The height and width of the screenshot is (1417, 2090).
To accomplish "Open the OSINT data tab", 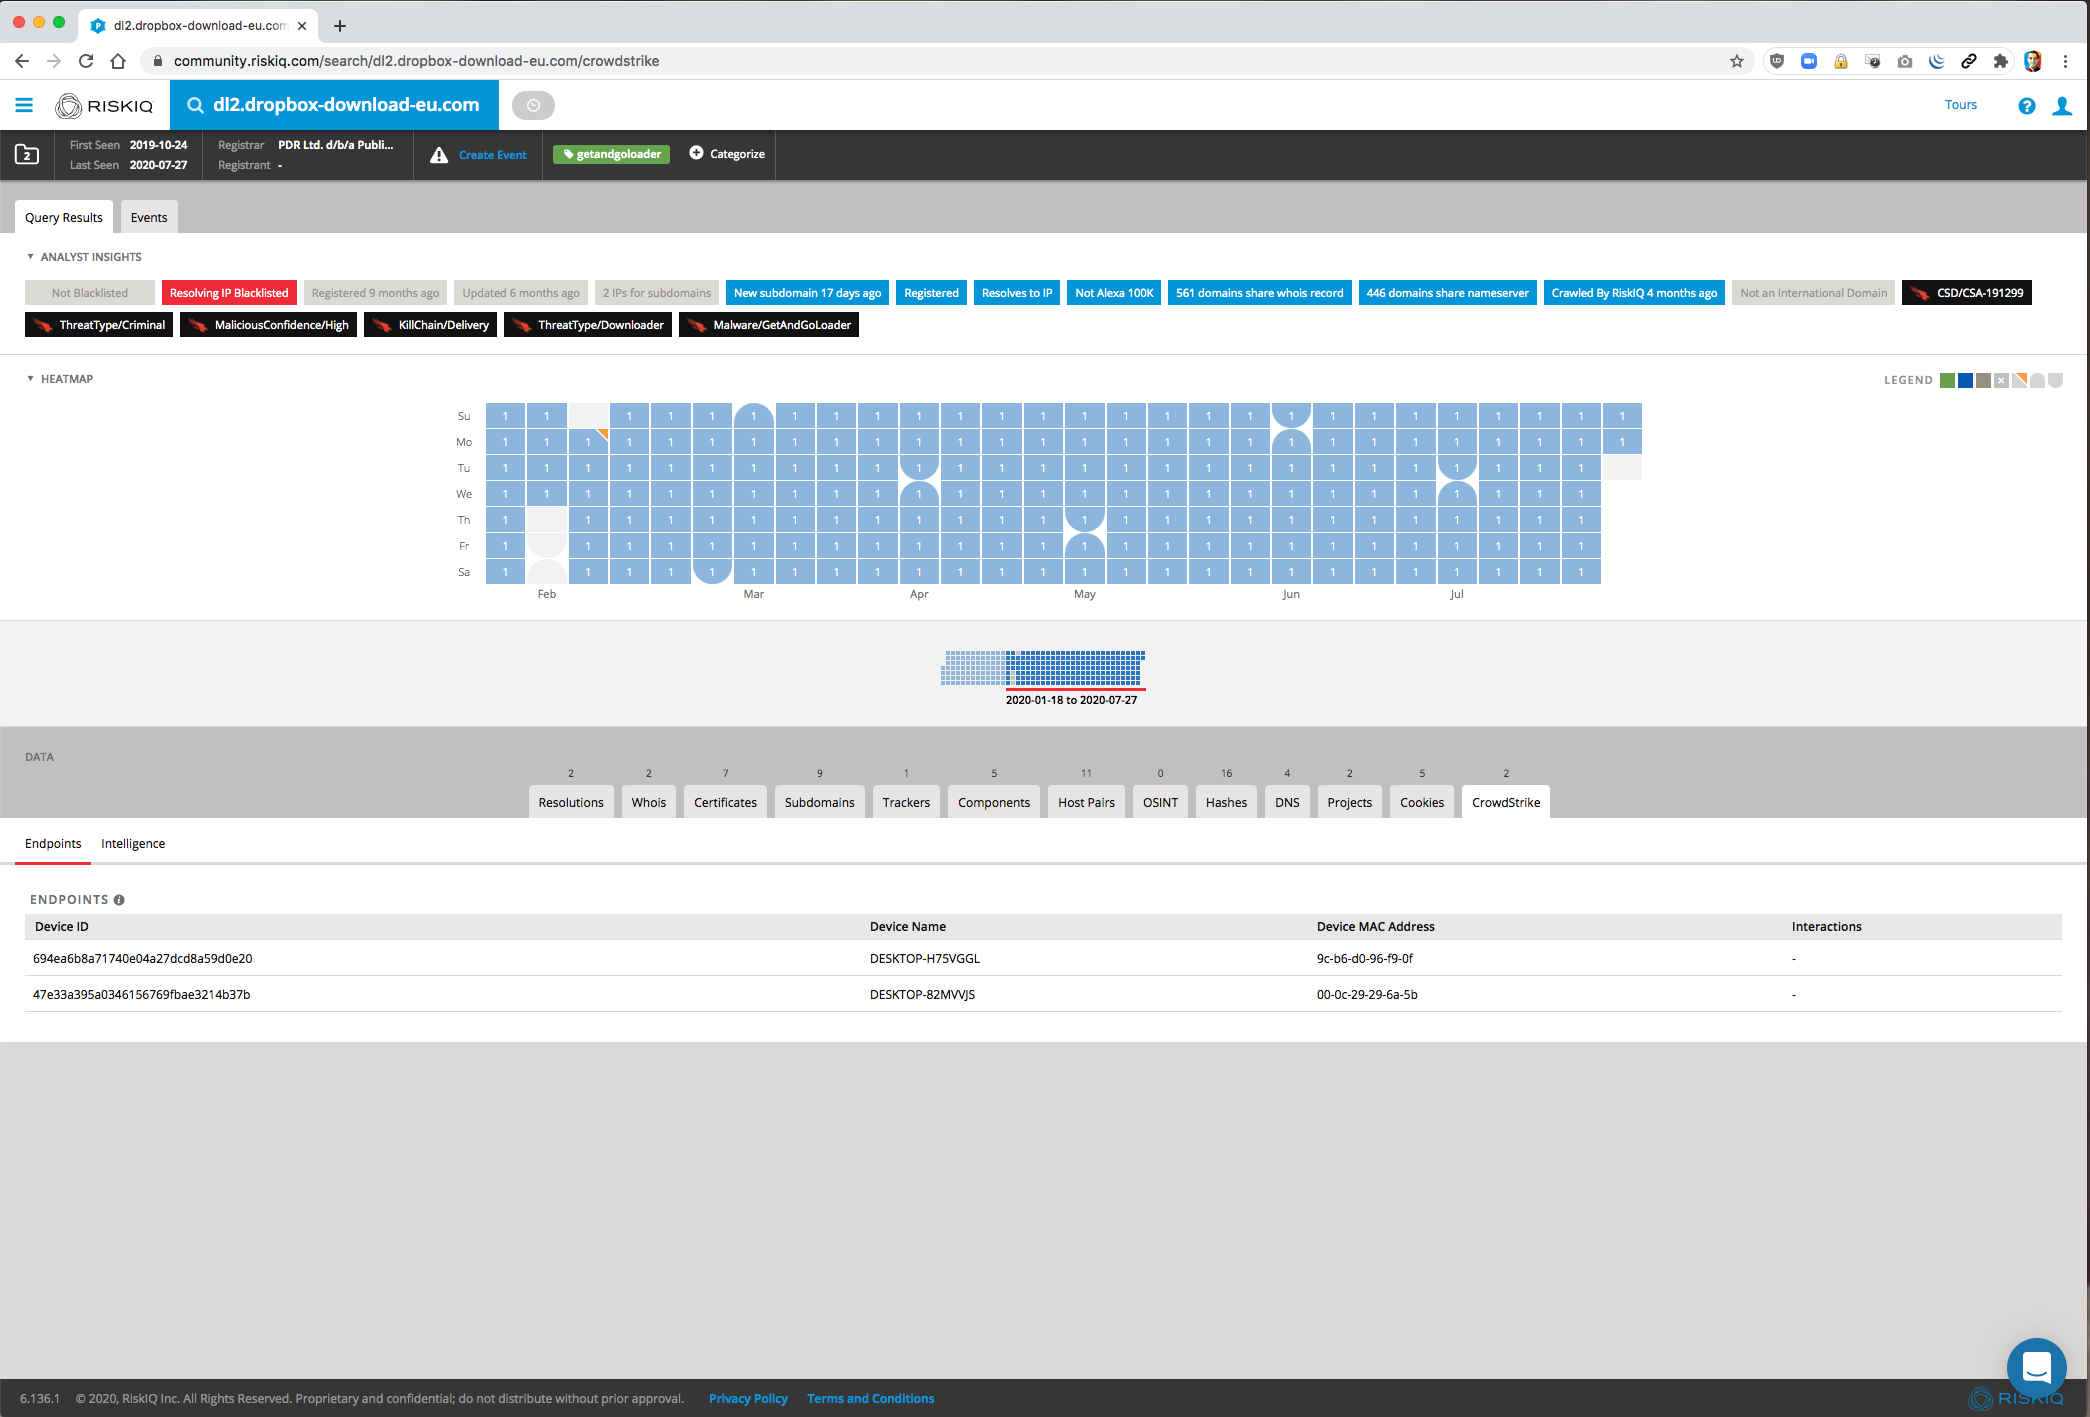I will coord(1161,802).
